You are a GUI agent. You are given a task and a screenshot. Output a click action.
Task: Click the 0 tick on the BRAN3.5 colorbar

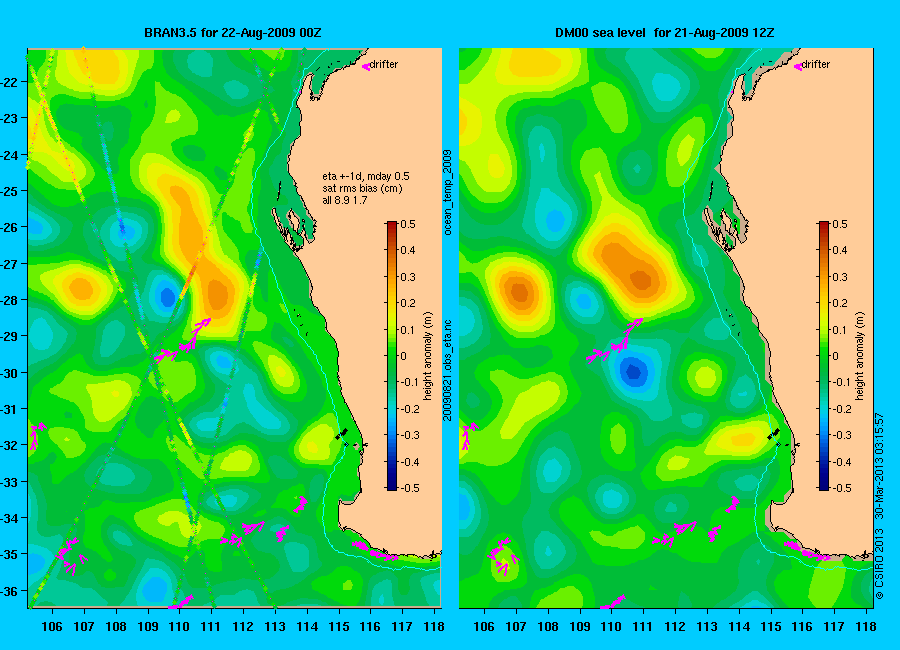[403, 356]
